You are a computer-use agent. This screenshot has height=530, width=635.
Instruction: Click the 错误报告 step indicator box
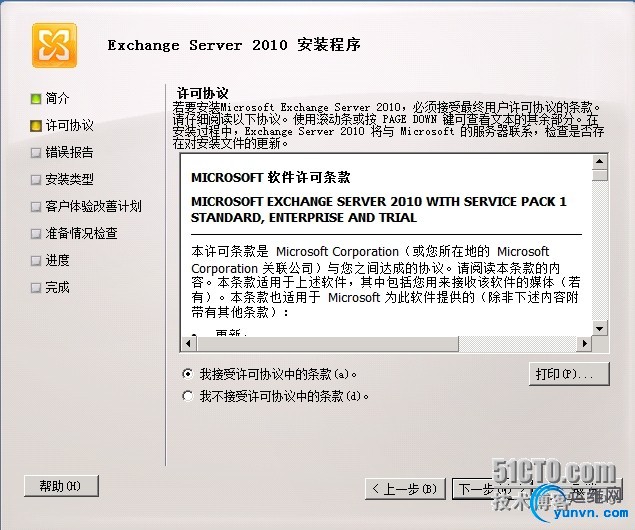click(36, 153)
